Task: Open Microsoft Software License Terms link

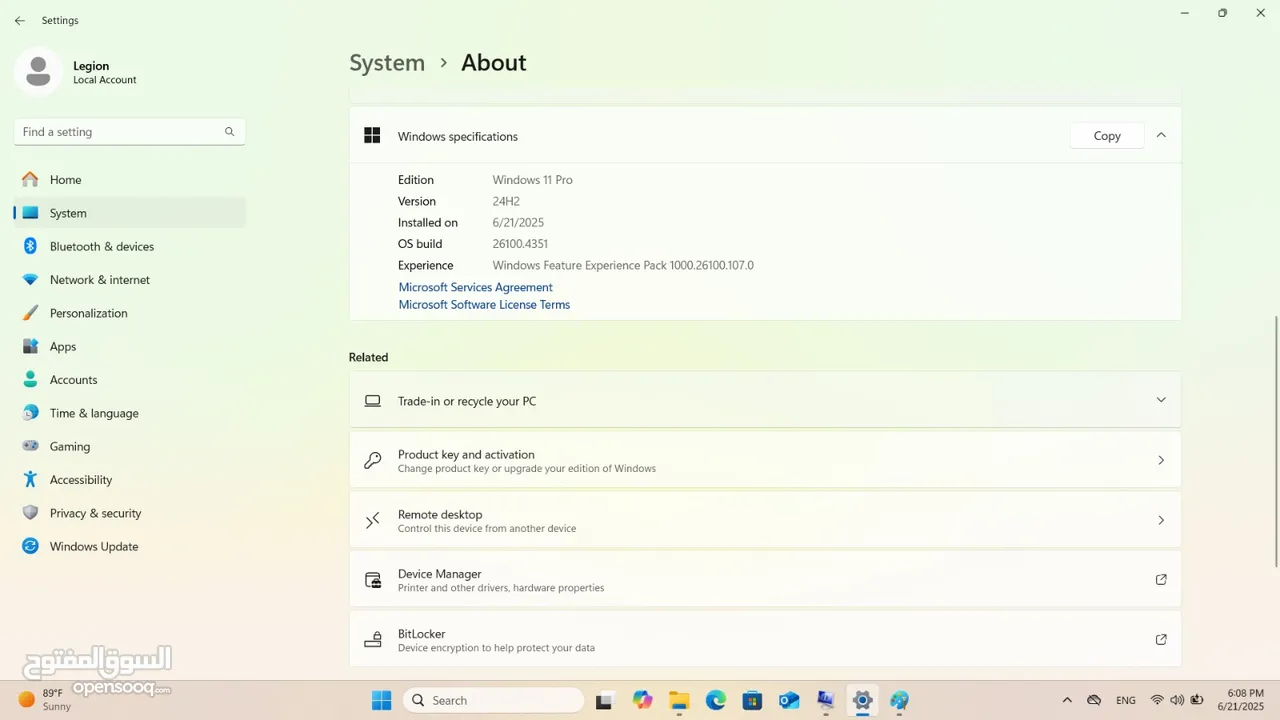Action: (x=484, y=305)
